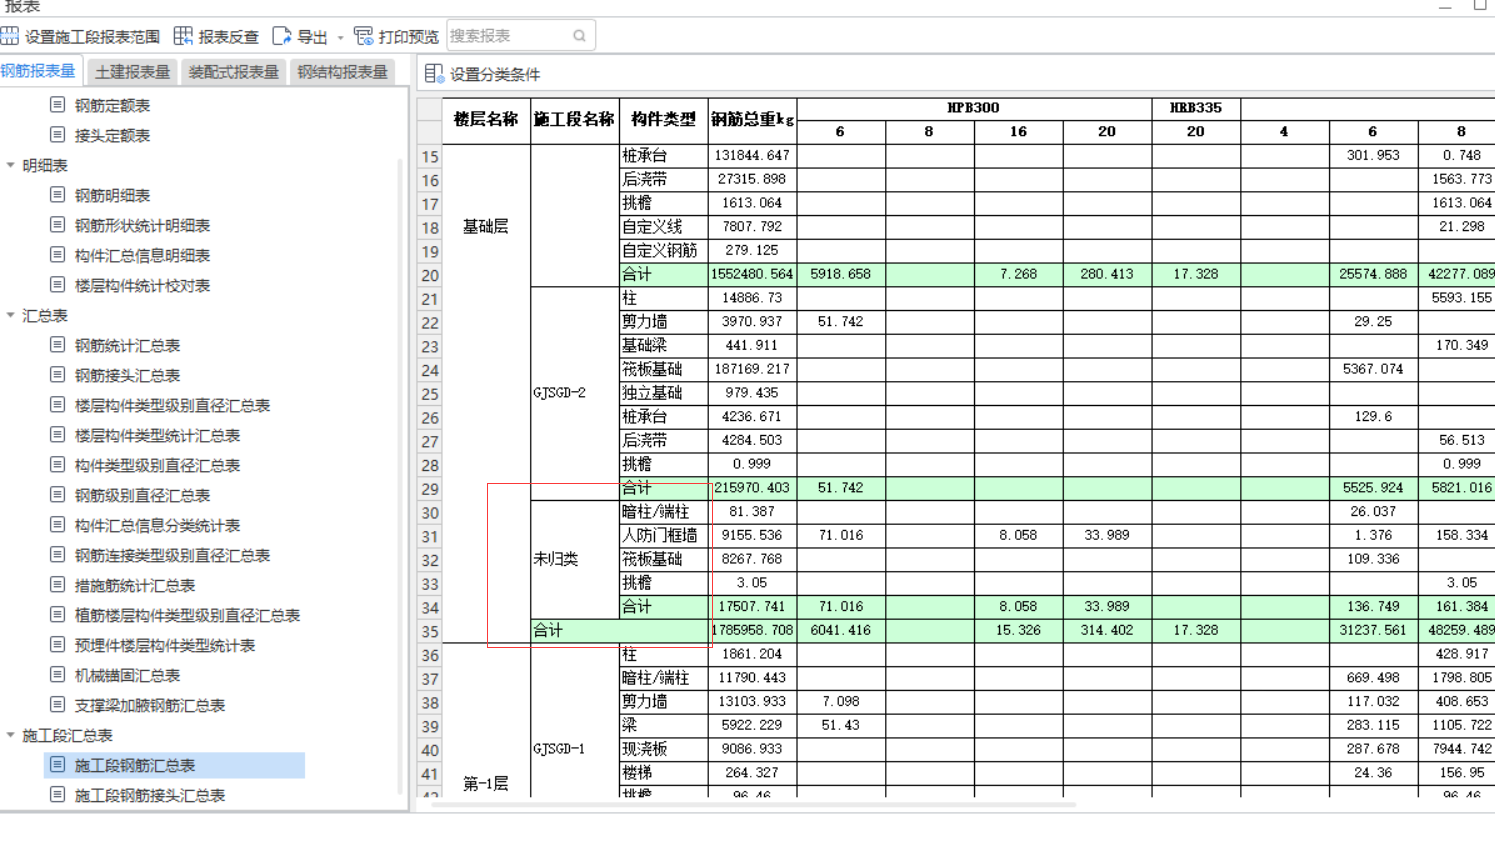Click the 接头定额表 report icon
Screen dimensions: 1495x842
click(x=57, y=135)
